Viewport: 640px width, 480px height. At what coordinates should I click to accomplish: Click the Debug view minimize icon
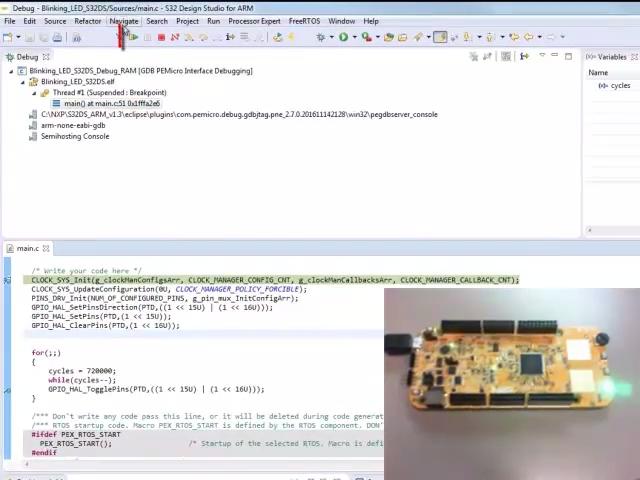[x=555, y=57]
